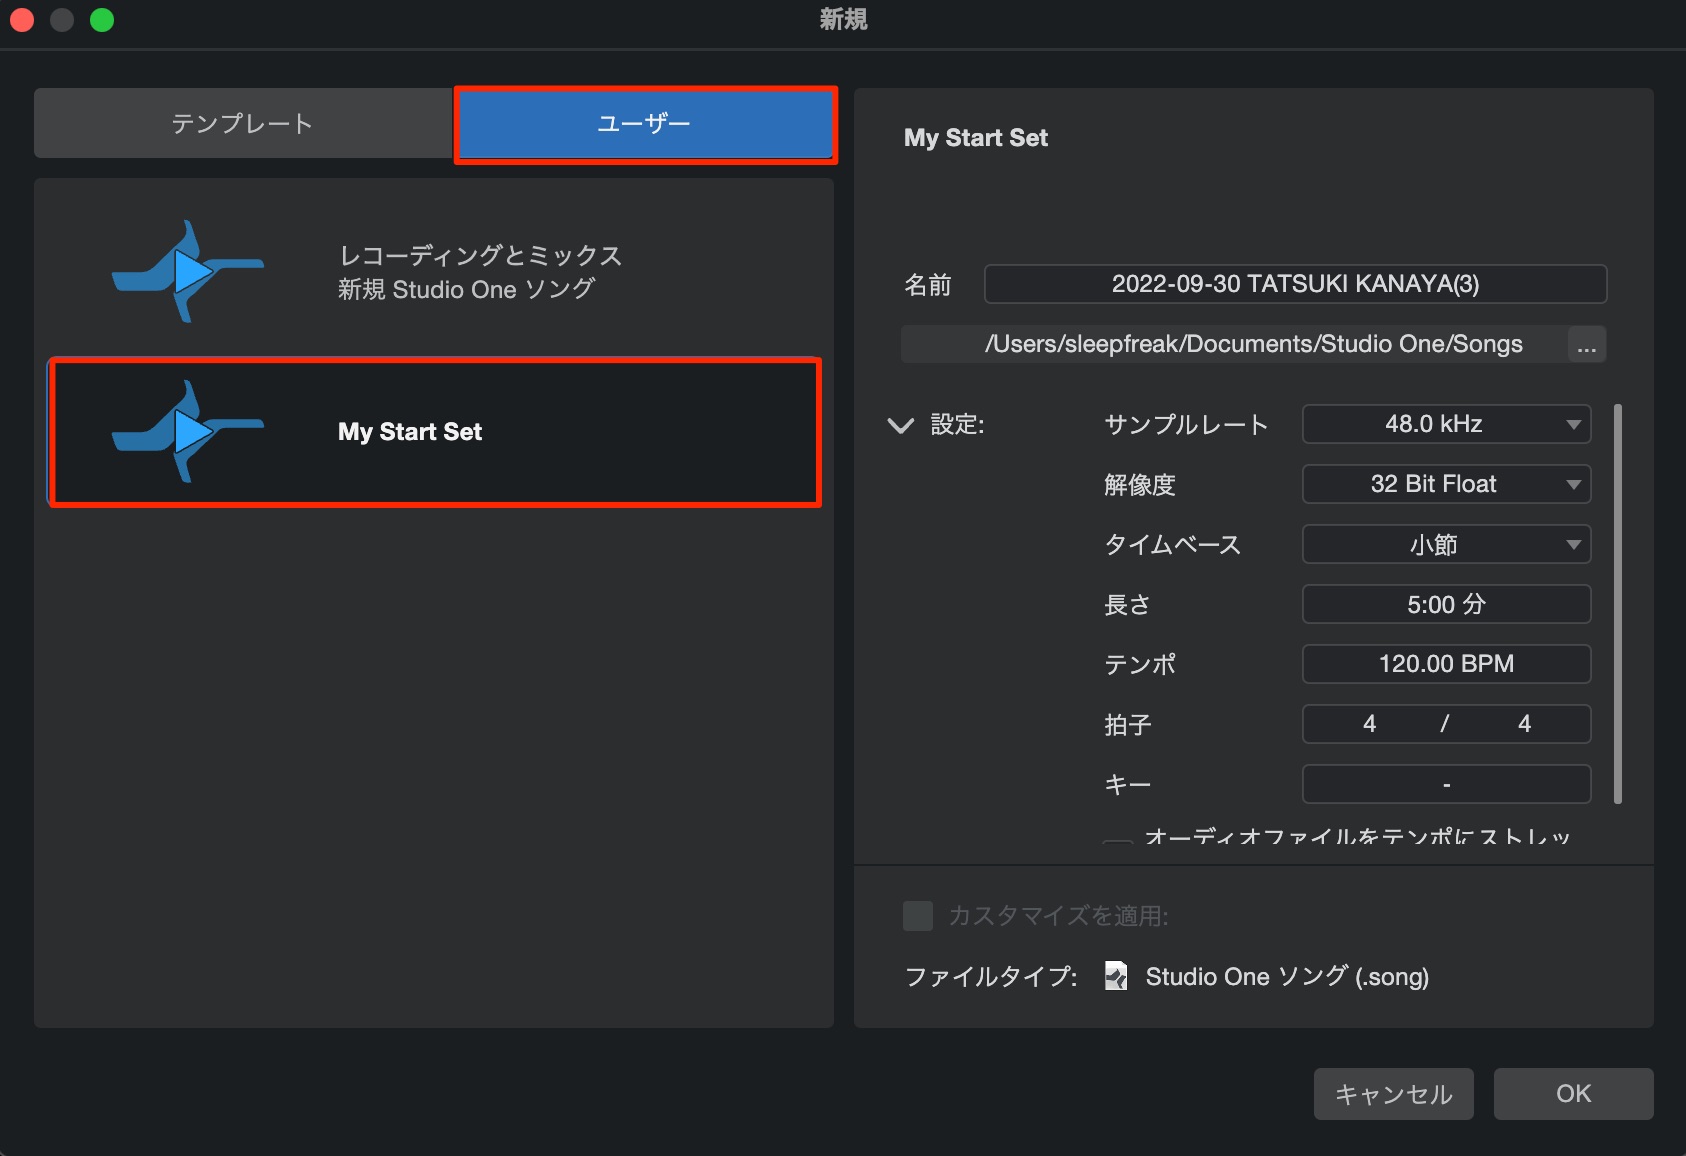Screen dimensions: 1686x1156
Task: Open the サンプルレート 48.0 kHz dropdown
Action: click(x=1446, y=424)
